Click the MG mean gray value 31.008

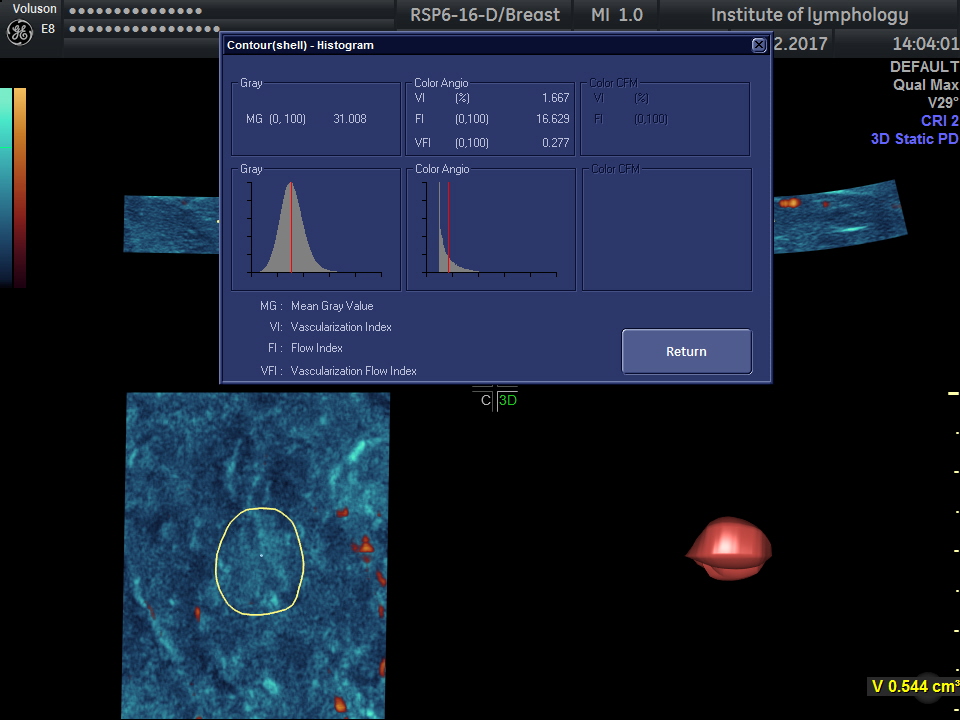tap(350, 119)
